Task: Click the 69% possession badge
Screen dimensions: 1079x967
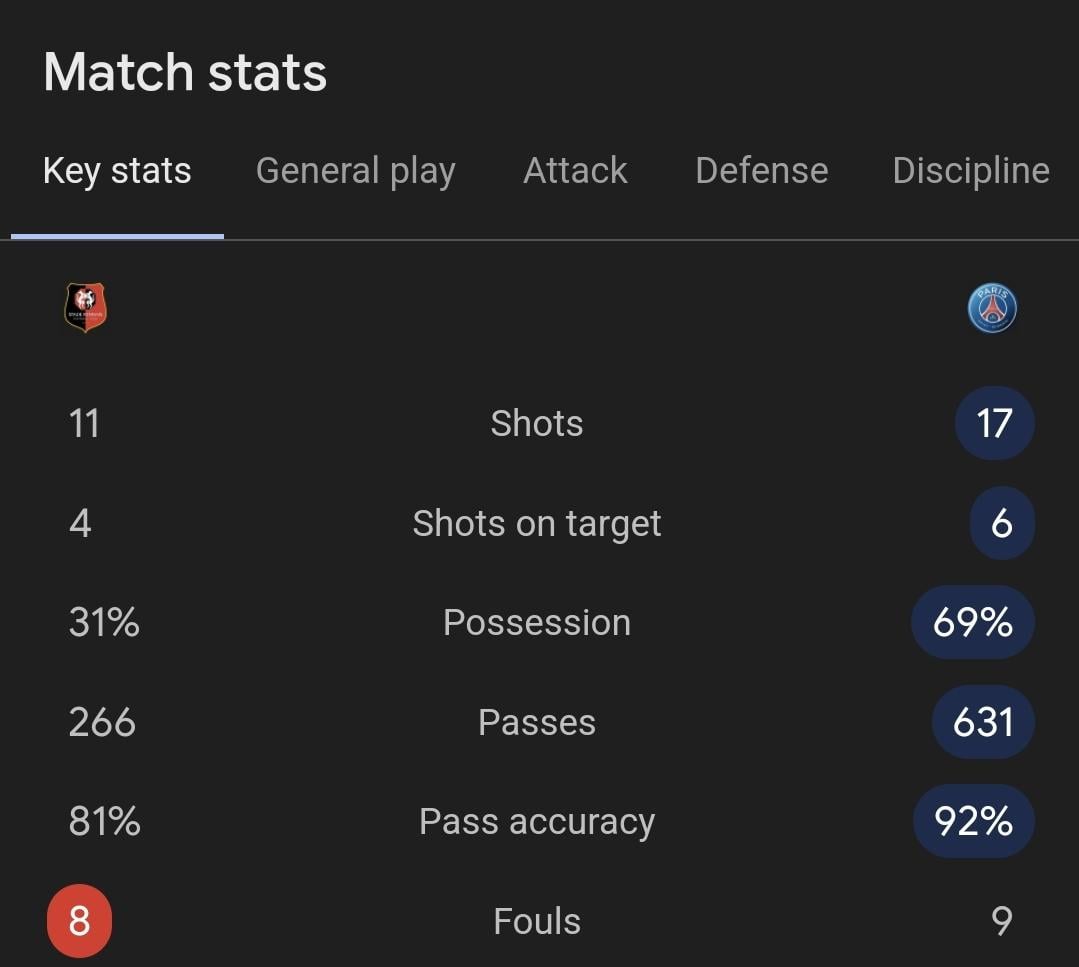Action: pos(972,622)
